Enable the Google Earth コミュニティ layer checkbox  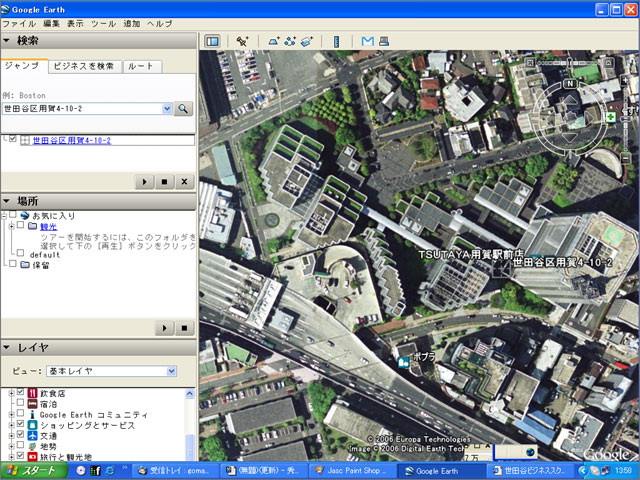point(20,413)
